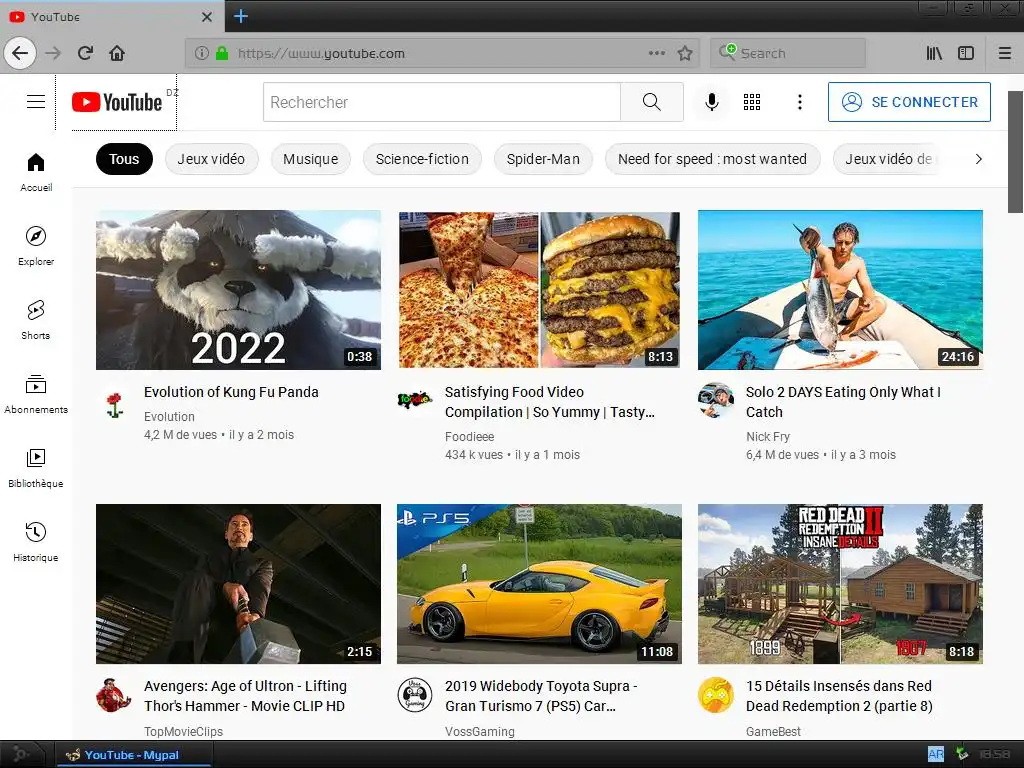
Task: Click the YouTube search magnifier button
Action: click(652, 102)
